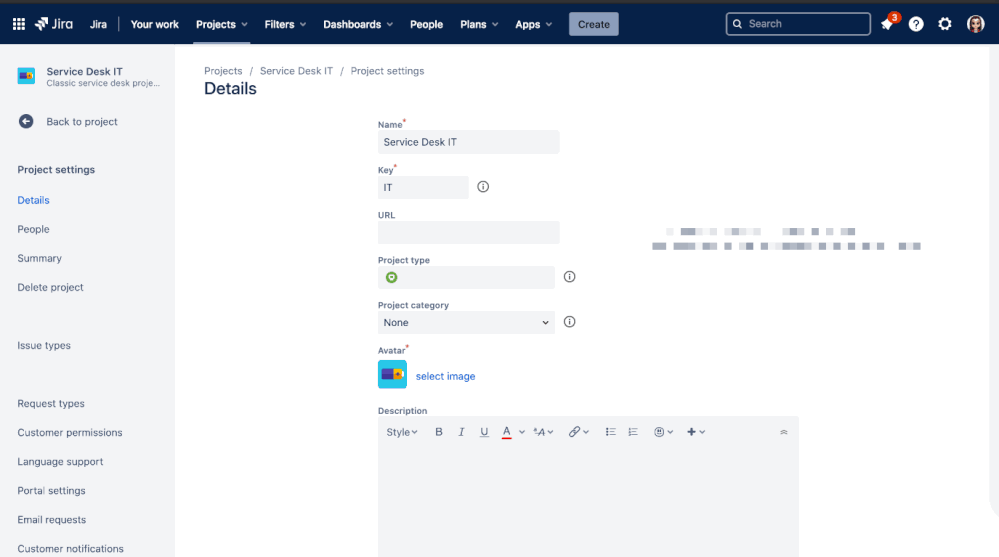Viewport: 999px width, 557px height.
Task: Toggle underline formatting in Description editor
Action: [x=484, y=432]
